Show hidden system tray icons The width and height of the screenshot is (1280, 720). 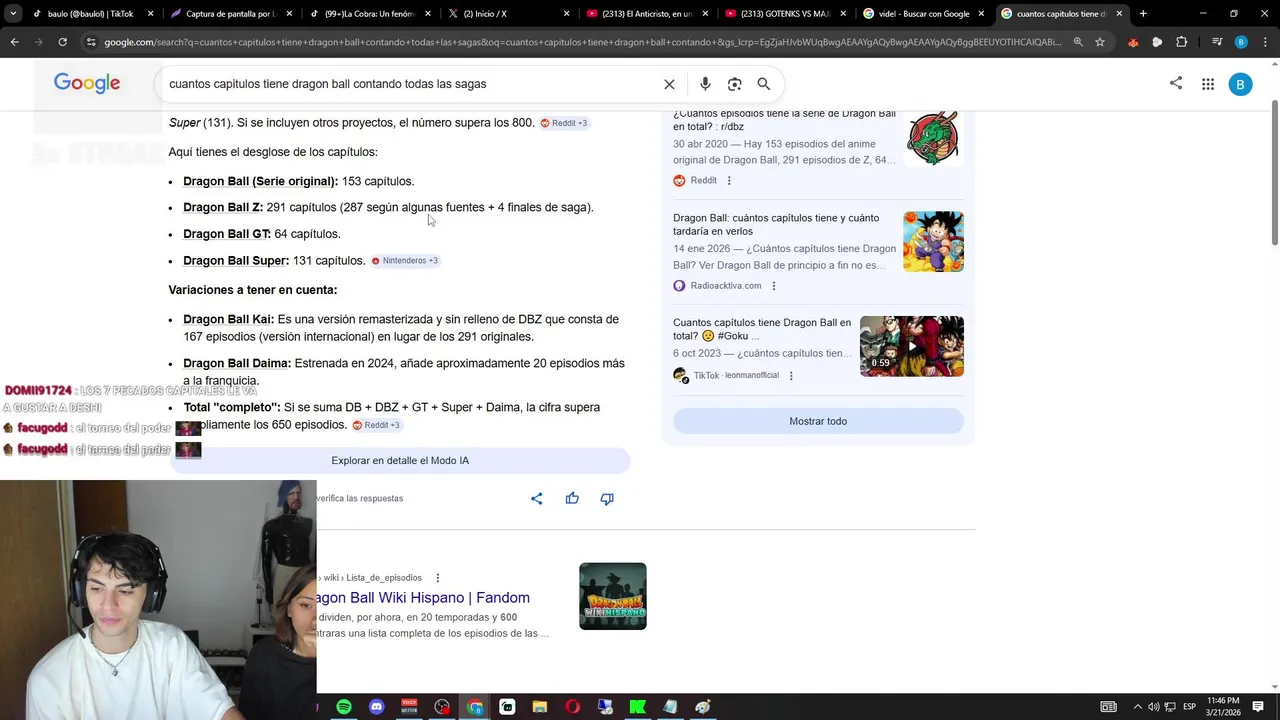1137,707
